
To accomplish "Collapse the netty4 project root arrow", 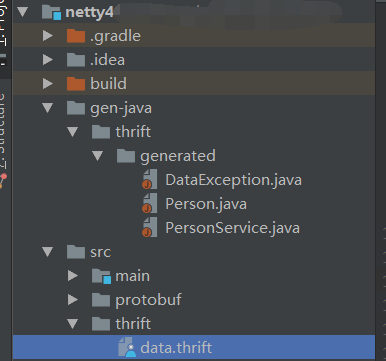I will (23, 12).
